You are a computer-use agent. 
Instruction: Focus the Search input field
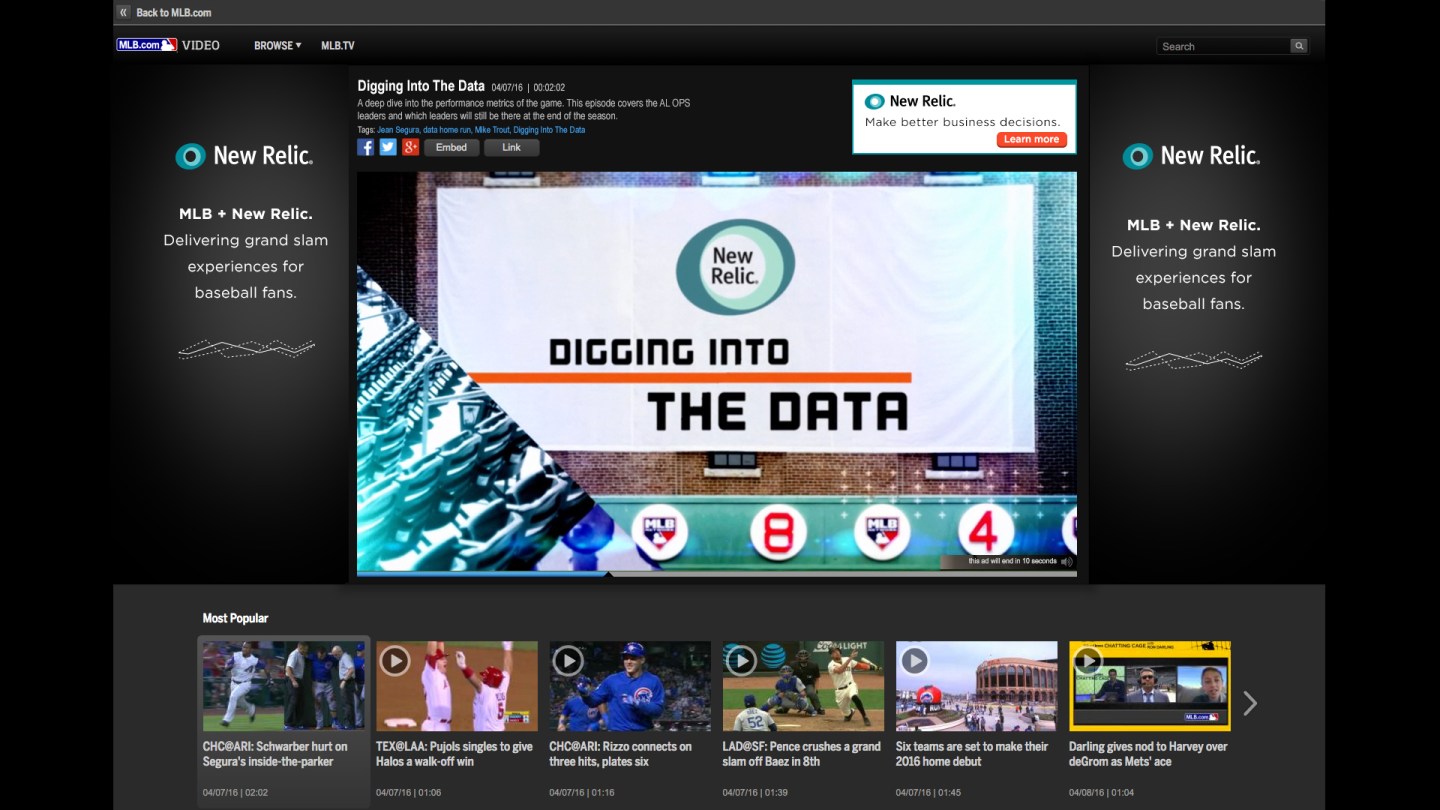[x=1223, y=46]
